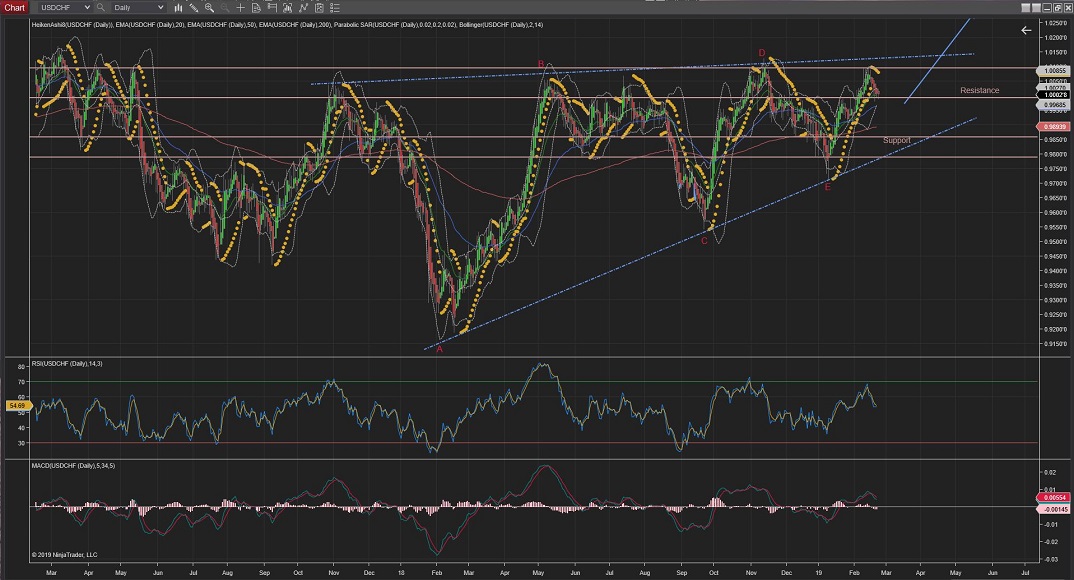Open the clipboard-style icon in toolbar
The width and height of the screenshot is (1074, 580).
click(x=319, y=8)
